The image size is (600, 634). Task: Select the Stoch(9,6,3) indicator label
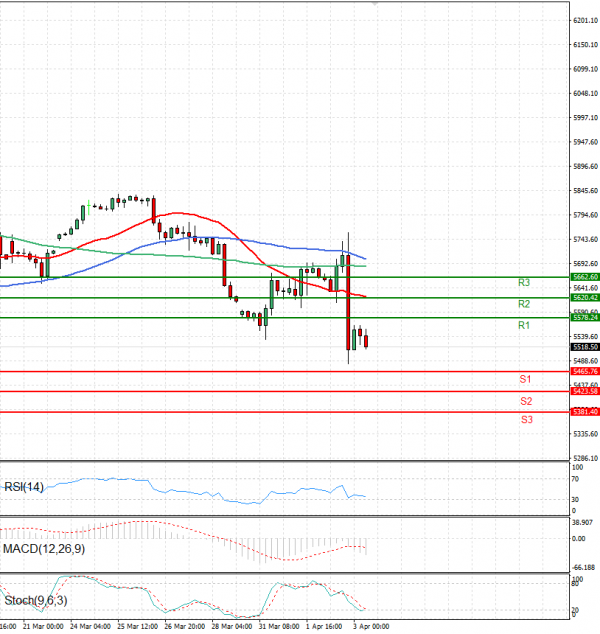click(36, 600)
